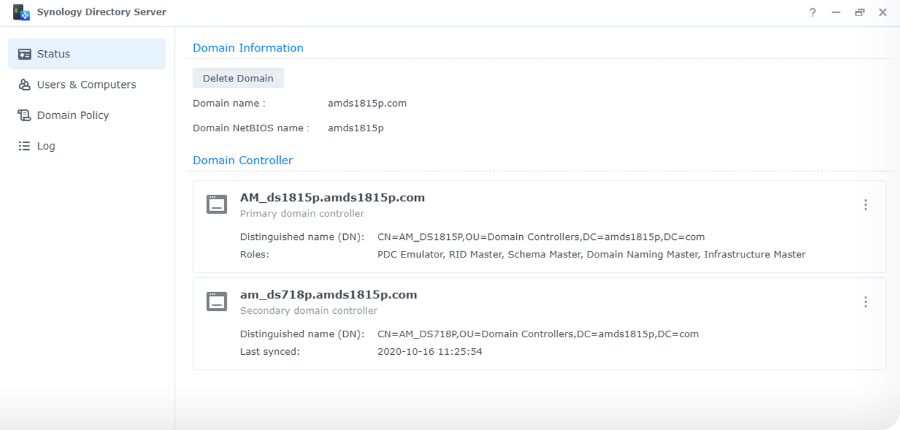Click the Synology Directory Server app icon
The height and width of the screenshot is (430, 900).
[21, 12]
